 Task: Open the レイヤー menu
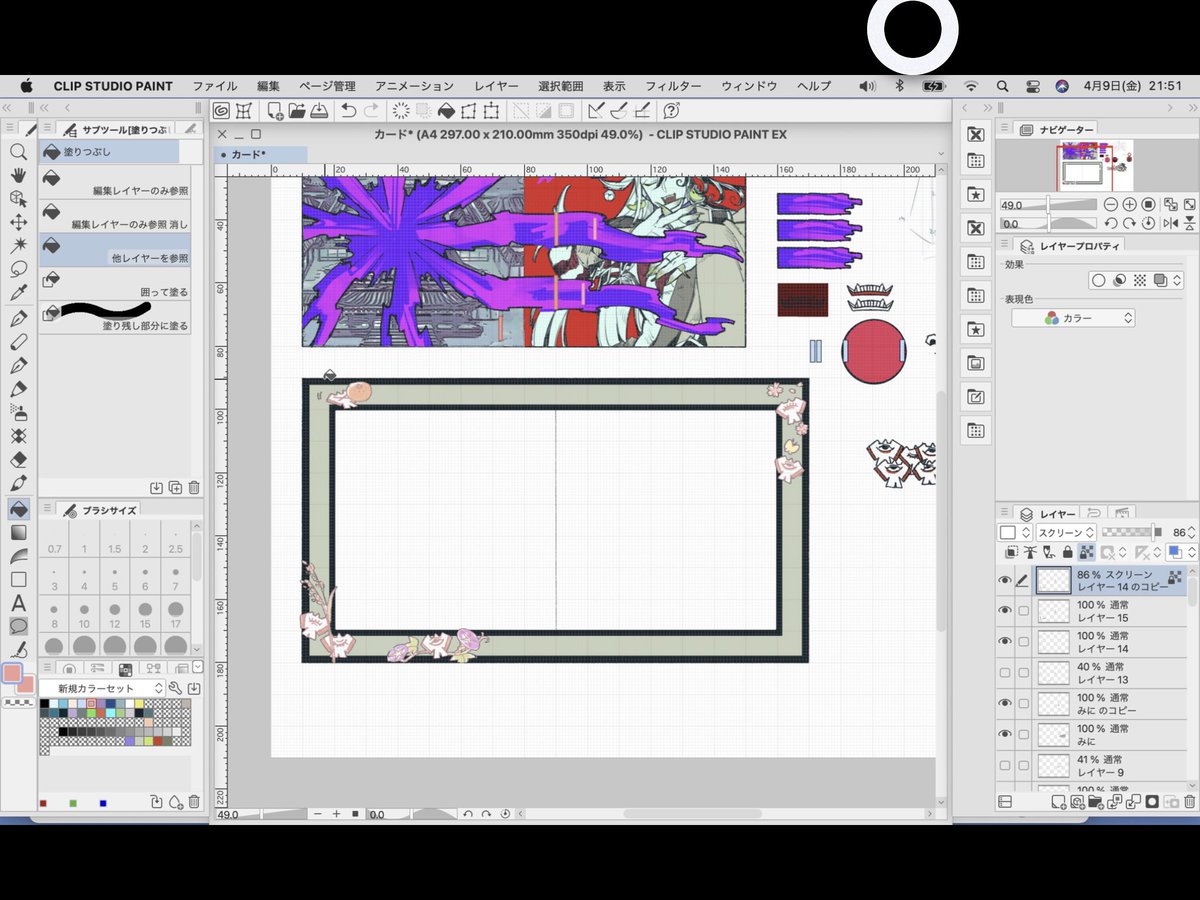click(496, 86)
